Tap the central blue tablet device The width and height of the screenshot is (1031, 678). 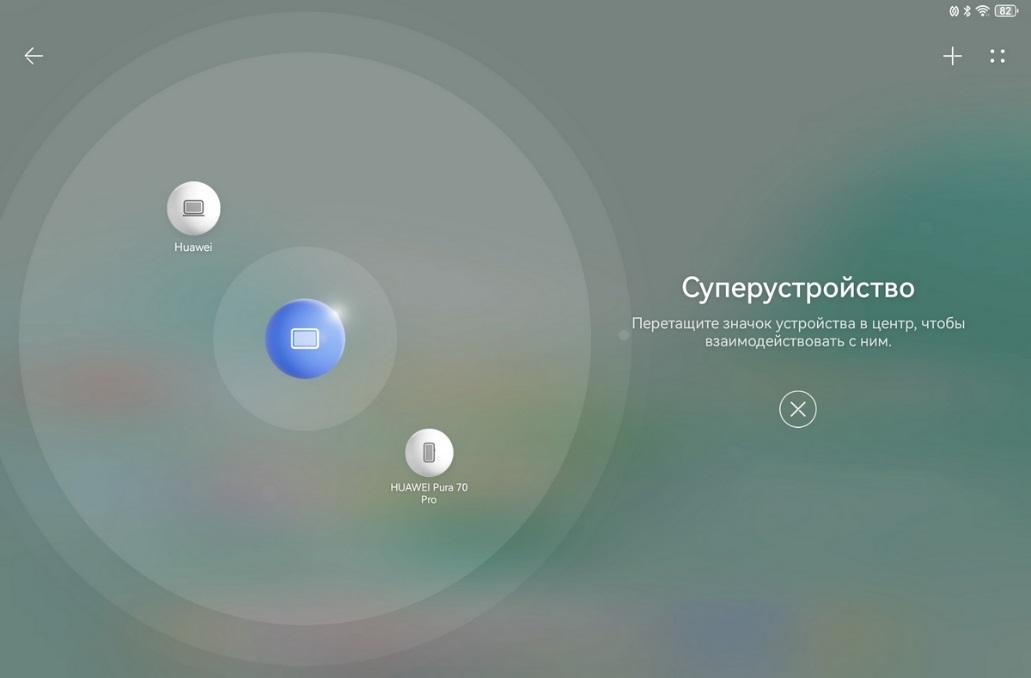coord(305,339)
